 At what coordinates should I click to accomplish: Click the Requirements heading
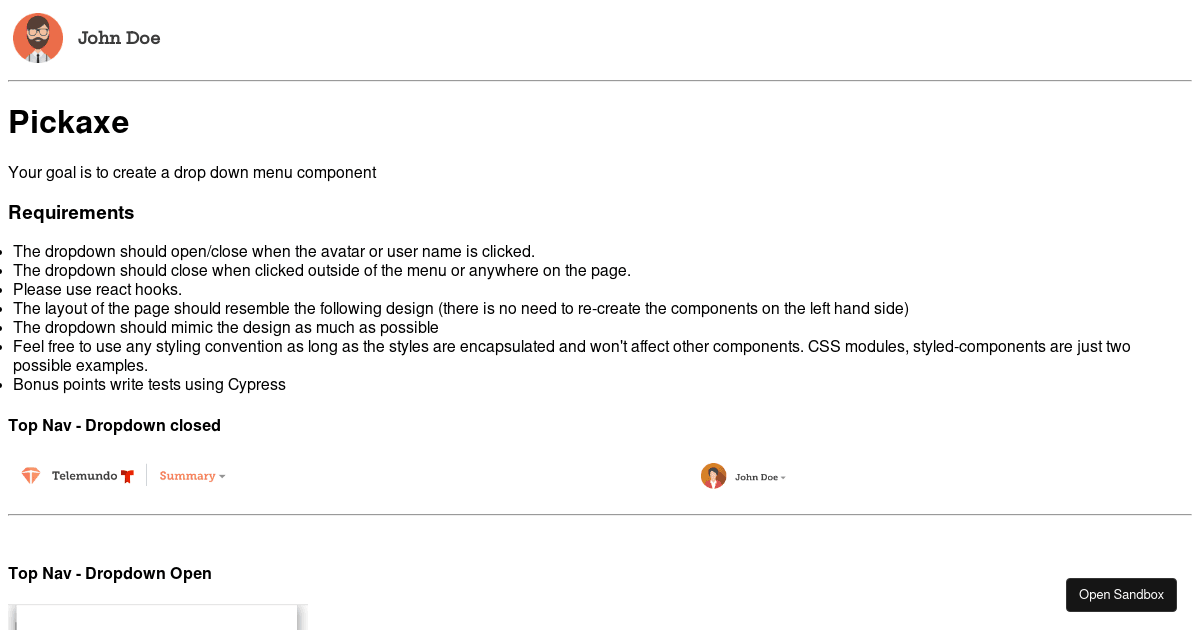(71, 213)
